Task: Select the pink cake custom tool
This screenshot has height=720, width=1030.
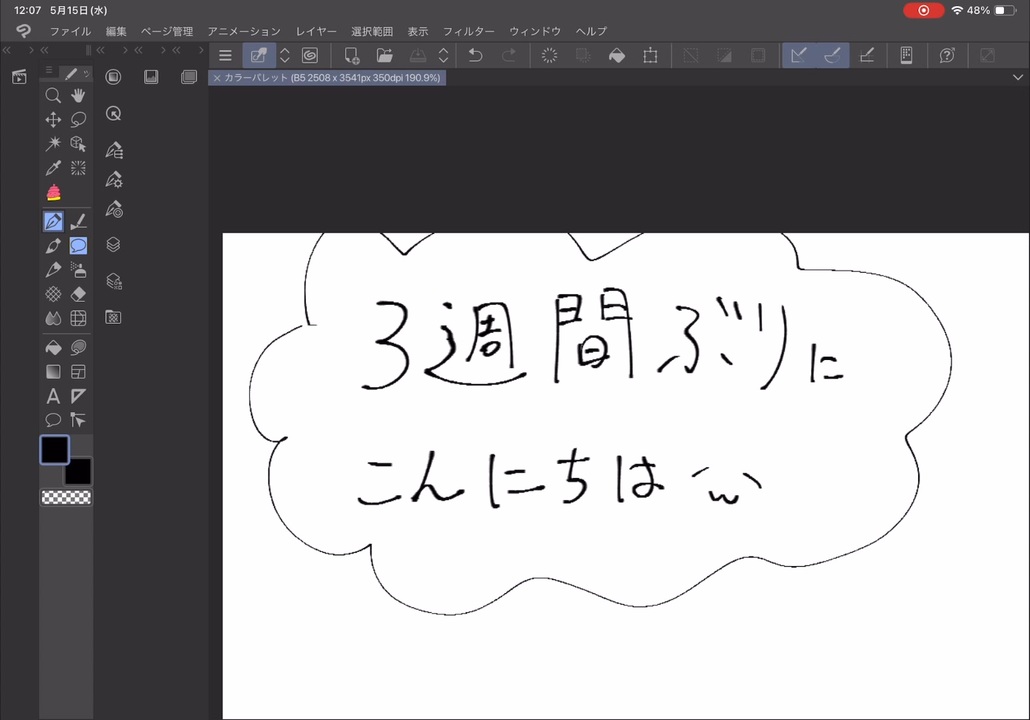Action: tap(53, 192)
